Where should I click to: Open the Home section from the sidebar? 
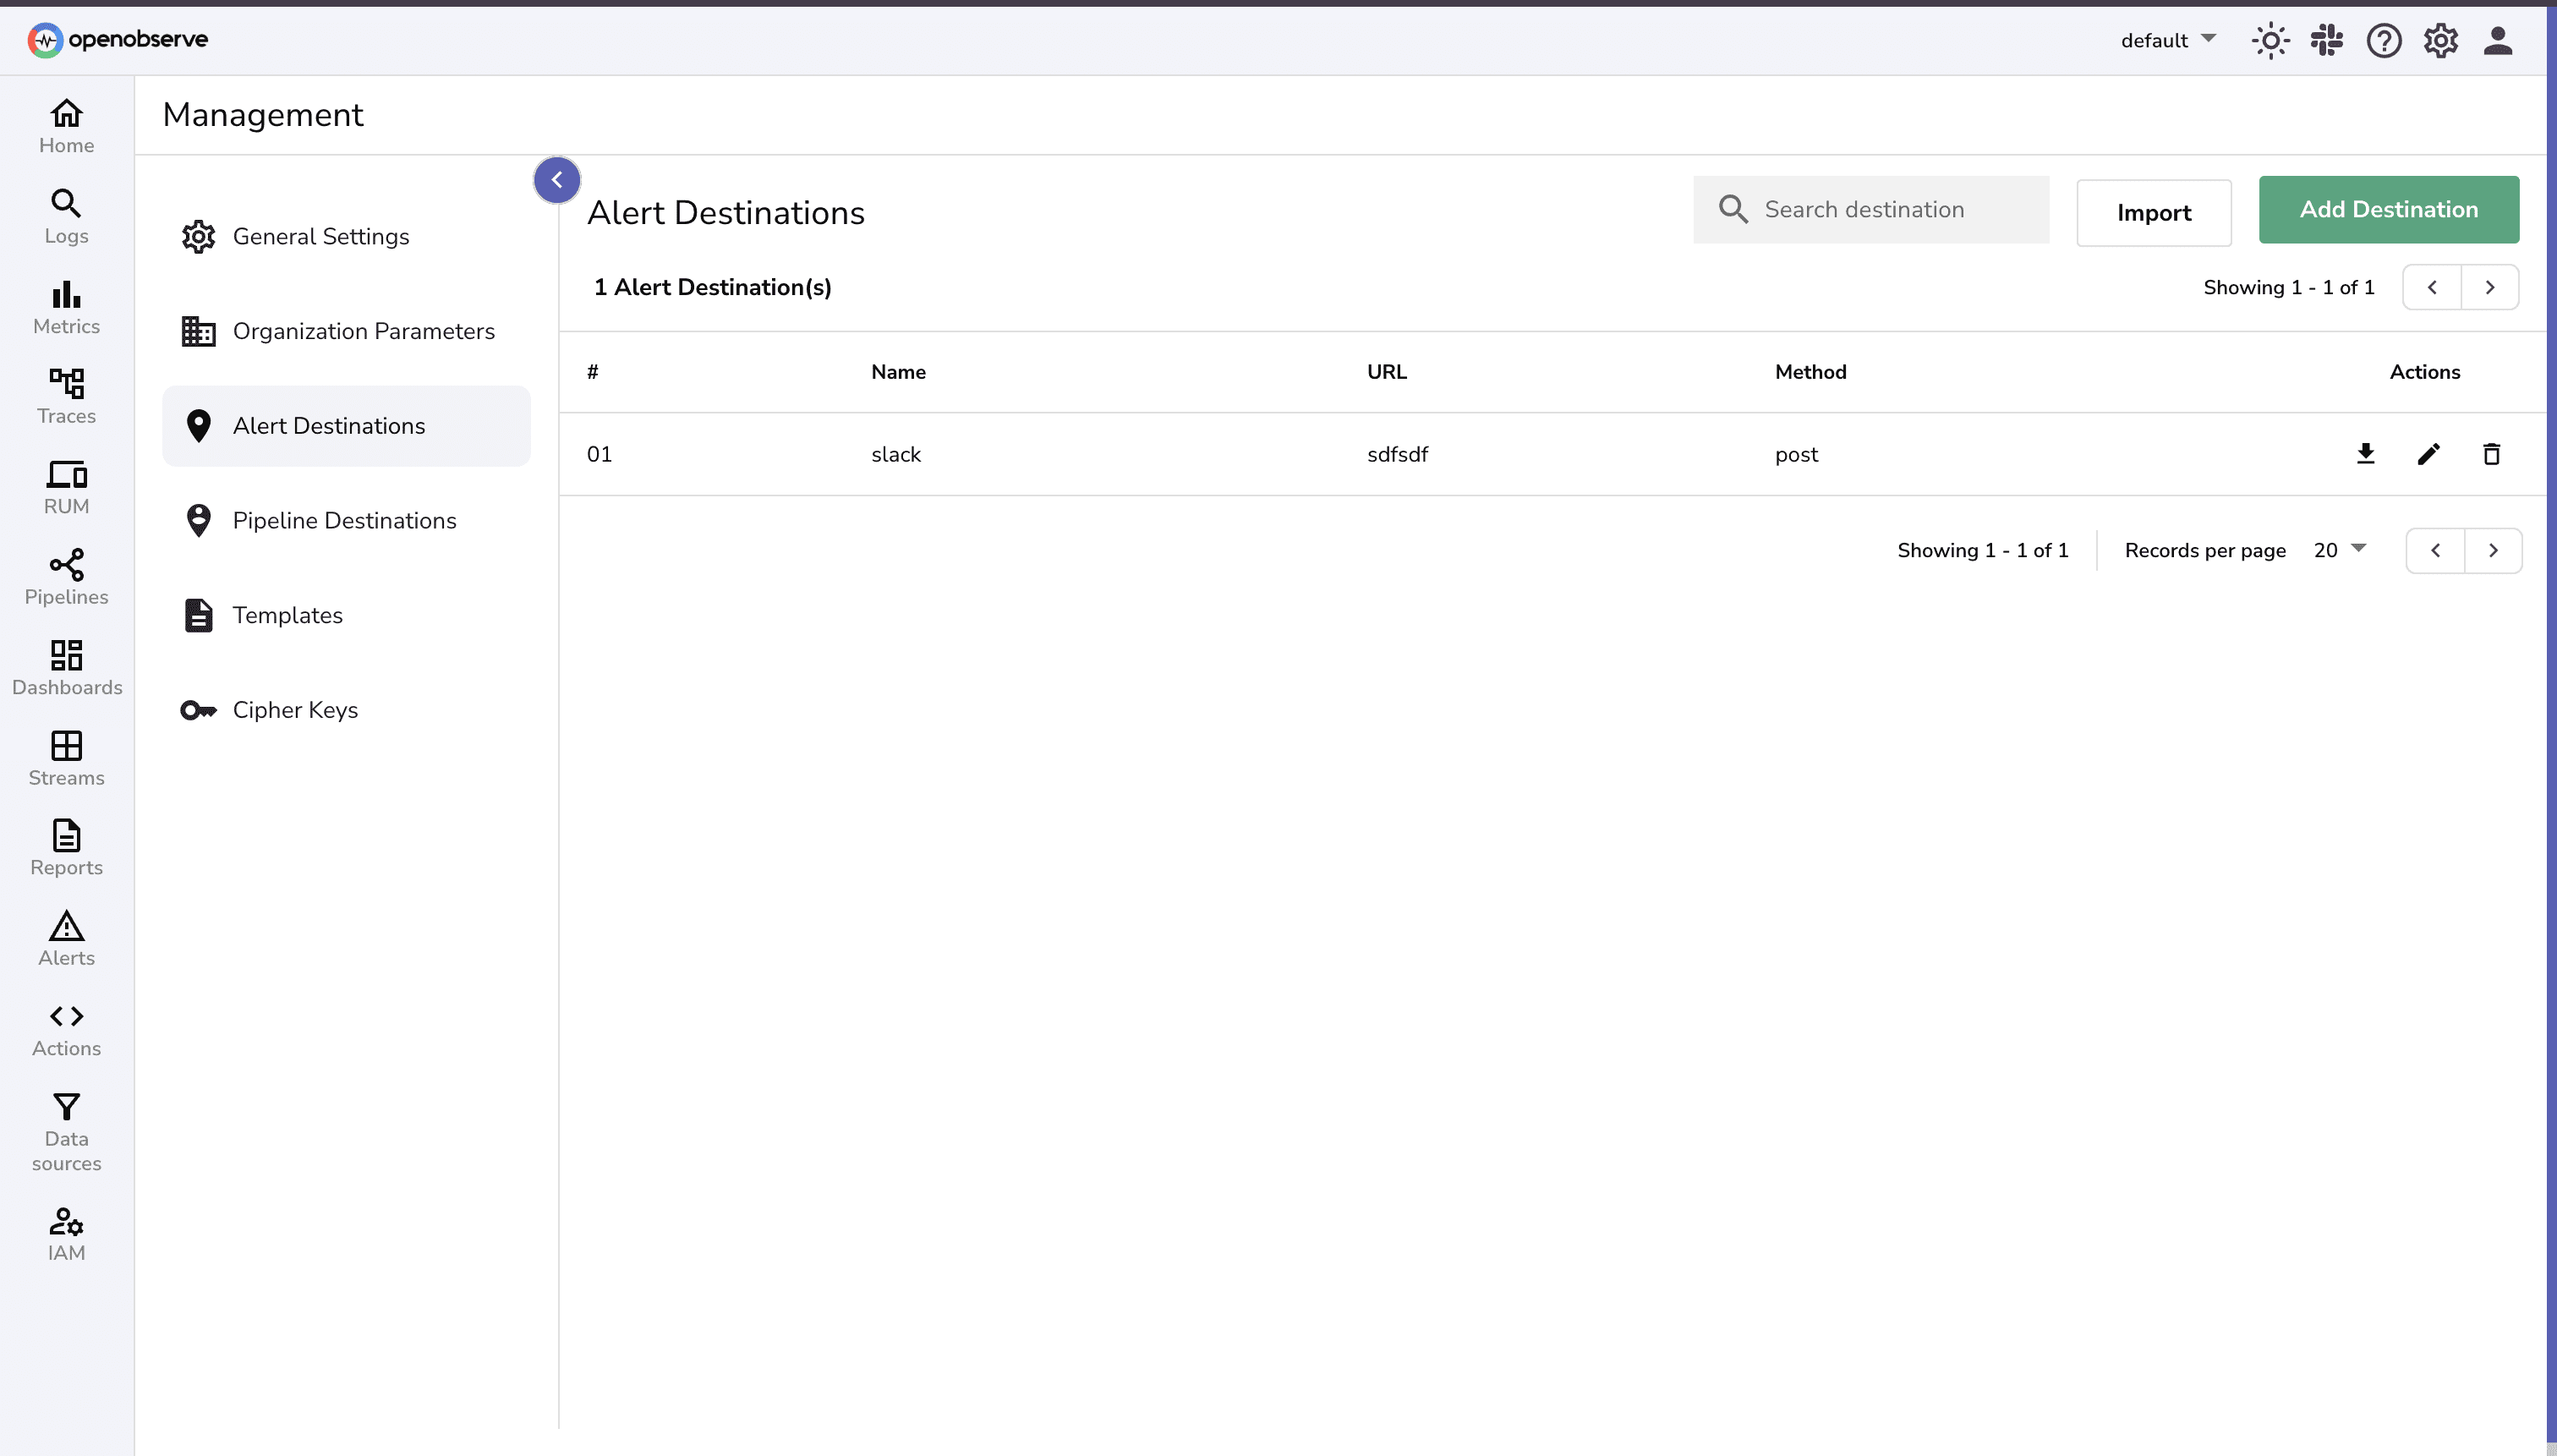coord(65,124)
